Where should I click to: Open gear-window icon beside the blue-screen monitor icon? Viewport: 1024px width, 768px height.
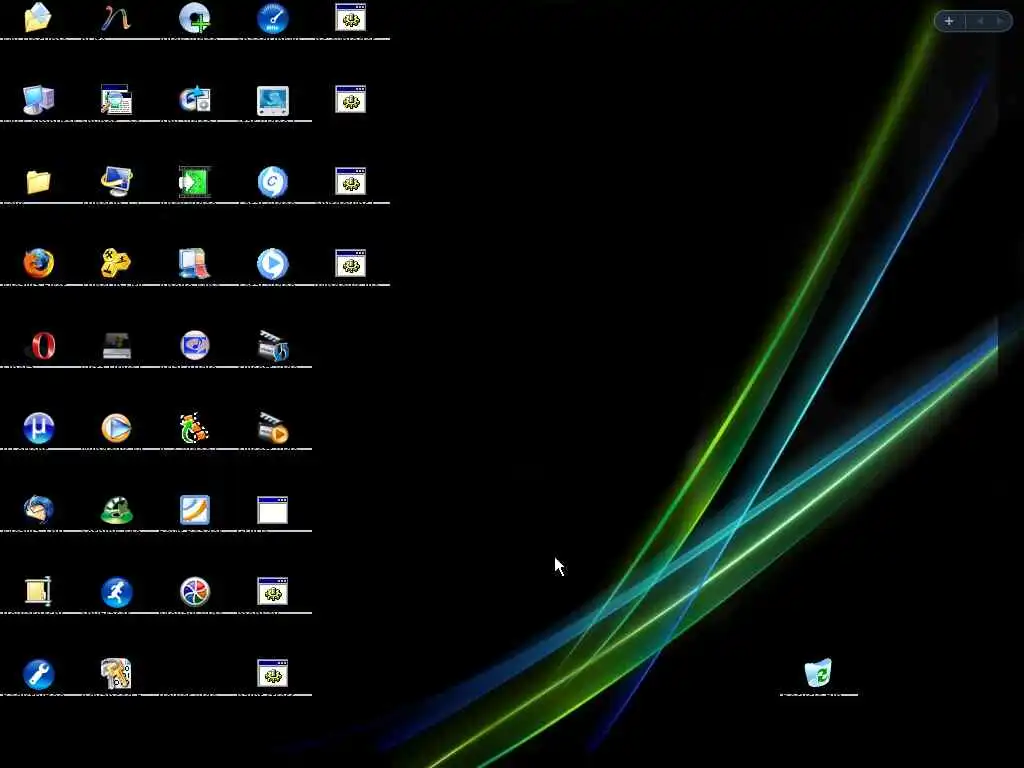tap(351, 99)
